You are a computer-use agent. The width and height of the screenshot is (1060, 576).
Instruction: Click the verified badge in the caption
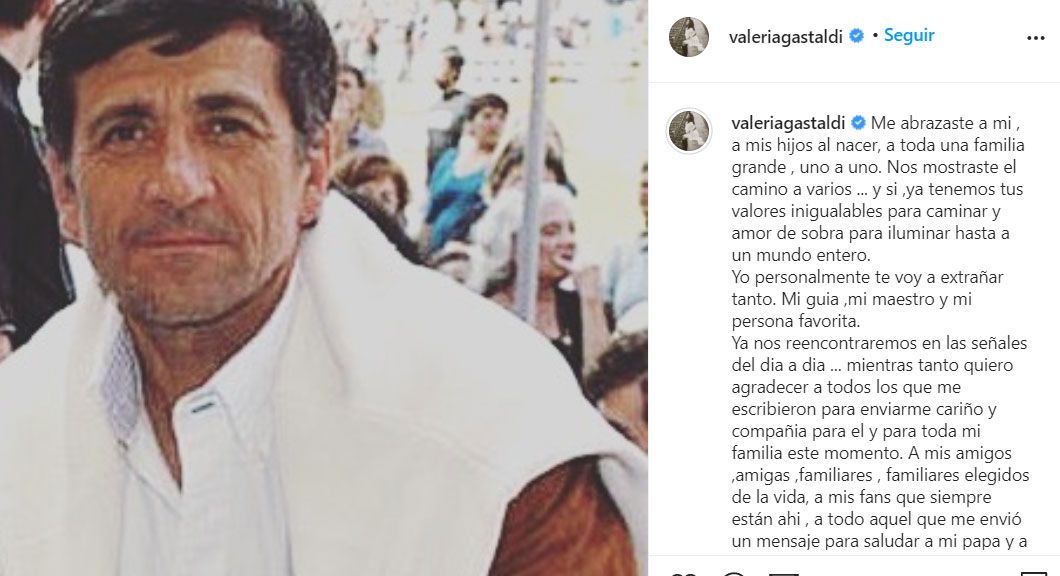pos(858,122)
